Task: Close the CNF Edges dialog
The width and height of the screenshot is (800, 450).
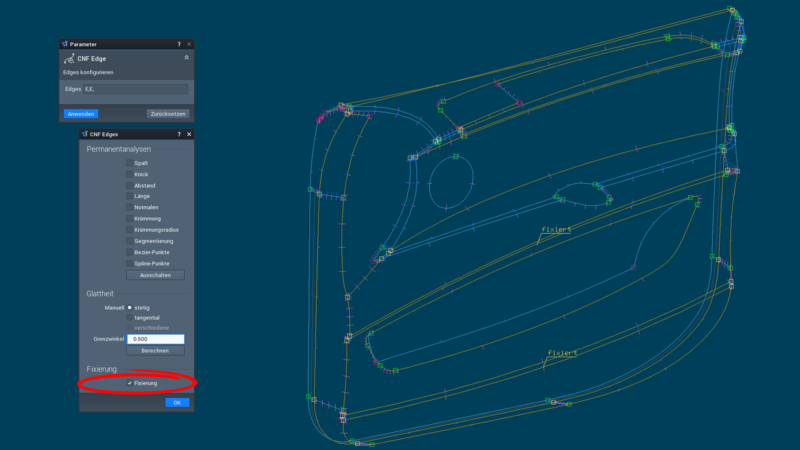Action: (x=189, y=134)
